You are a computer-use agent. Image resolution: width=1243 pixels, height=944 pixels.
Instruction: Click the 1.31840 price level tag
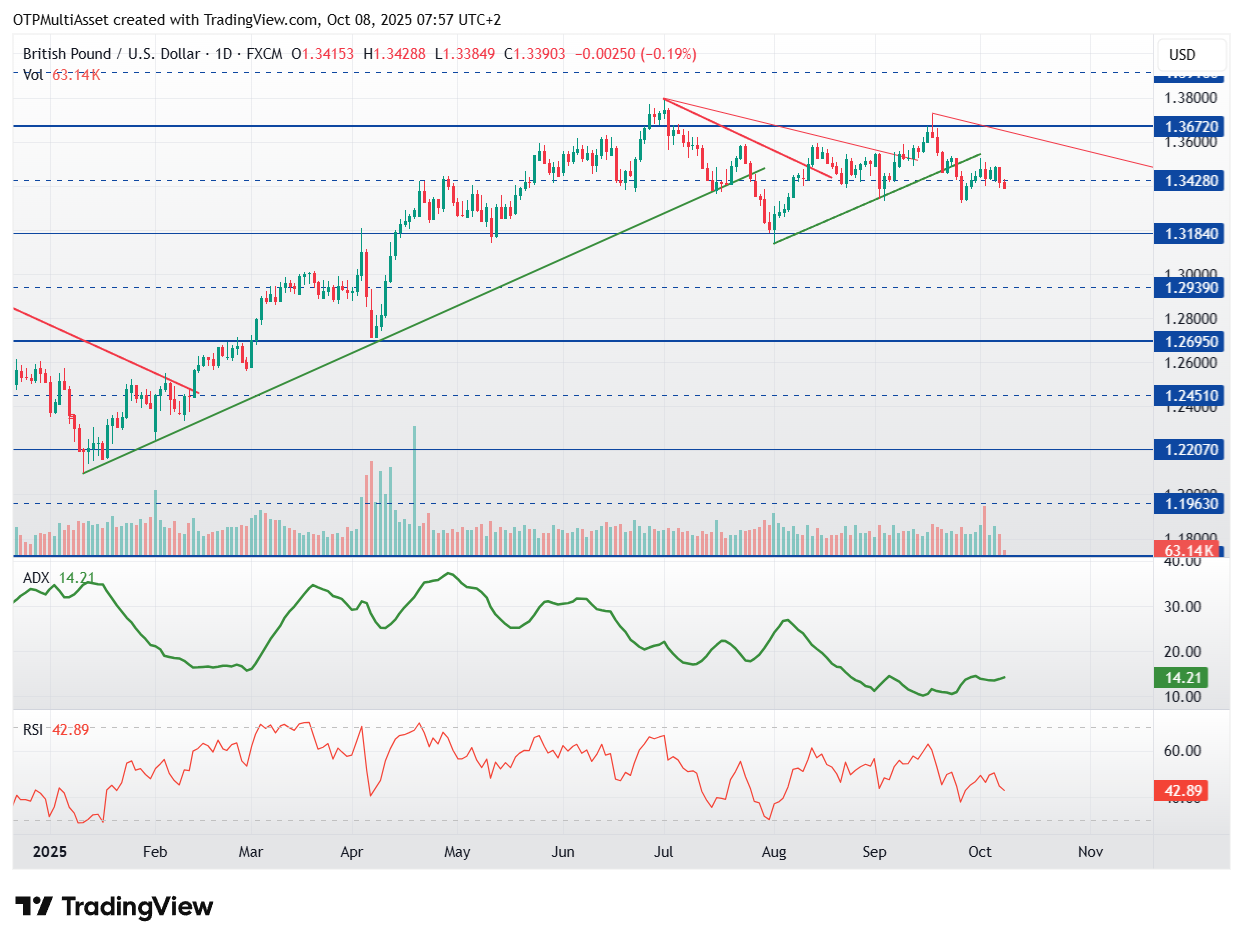[1191, 233]
